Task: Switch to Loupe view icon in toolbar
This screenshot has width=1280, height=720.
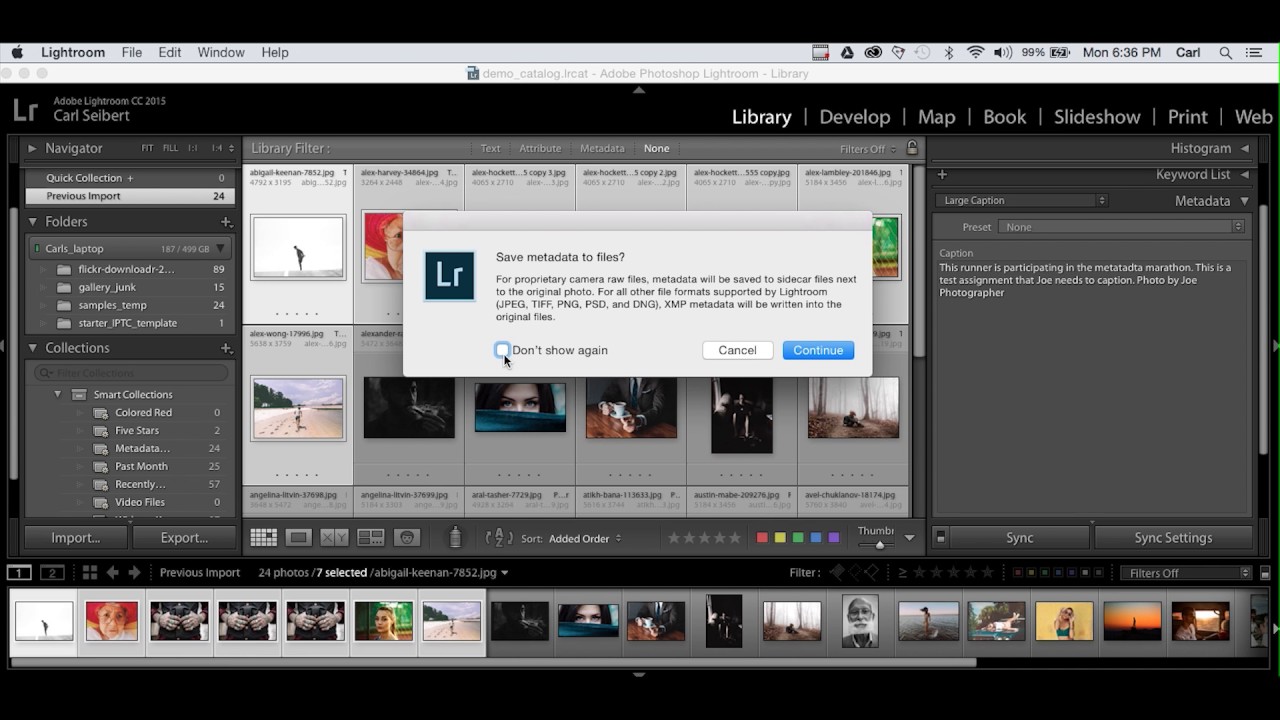Action: click(298, 538)
